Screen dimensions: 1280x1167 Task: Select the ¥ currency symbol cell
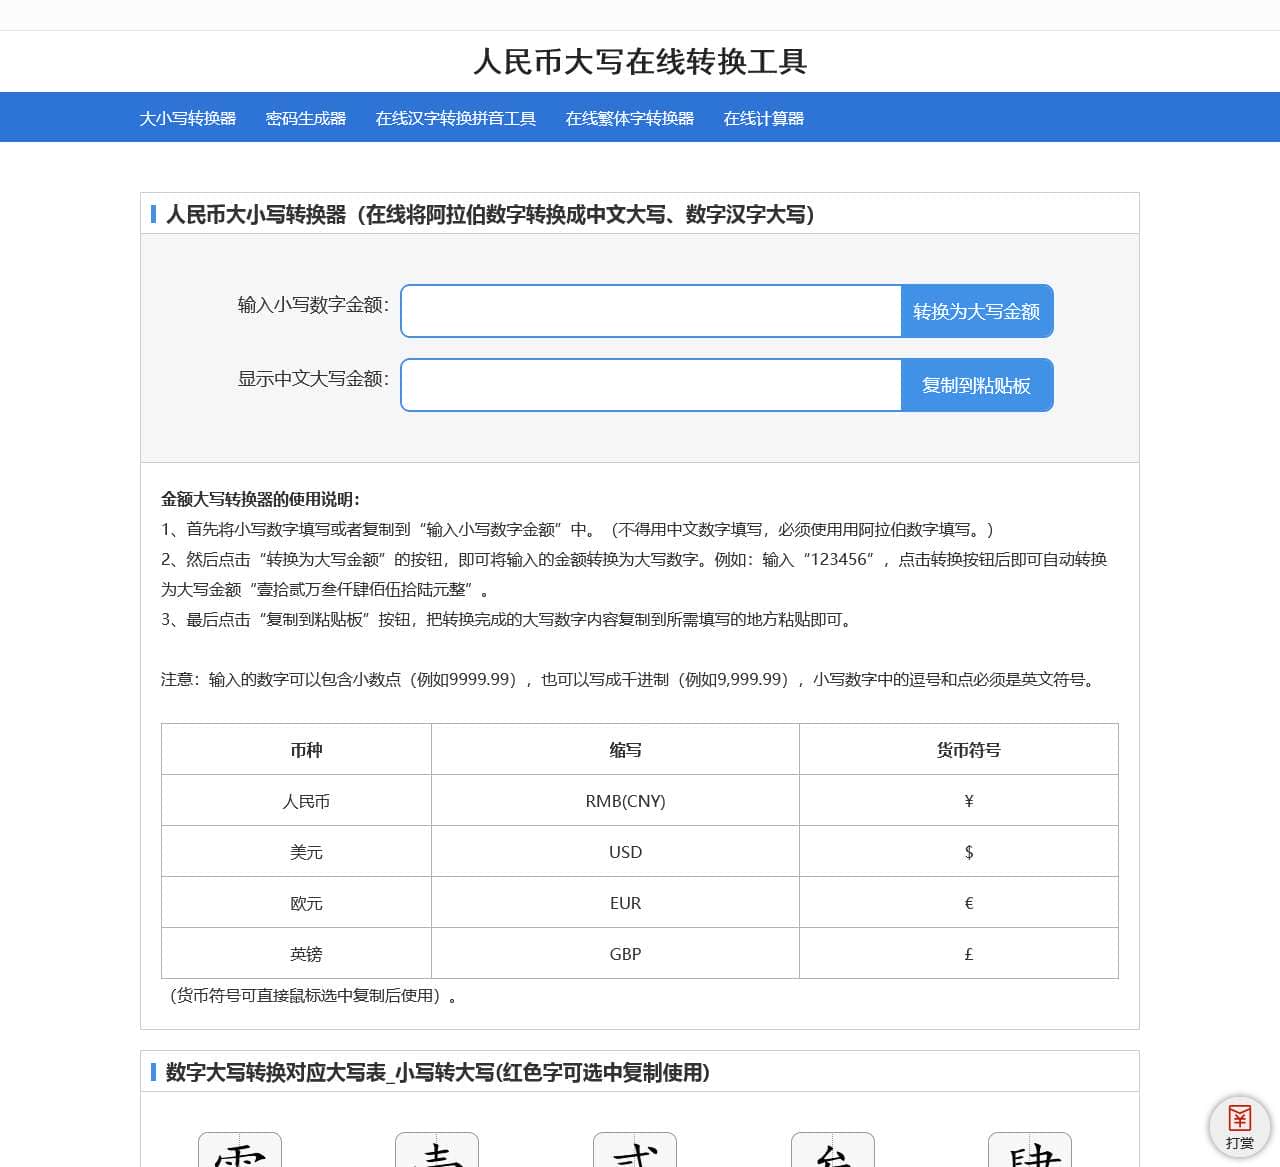[x=959, y=800]
